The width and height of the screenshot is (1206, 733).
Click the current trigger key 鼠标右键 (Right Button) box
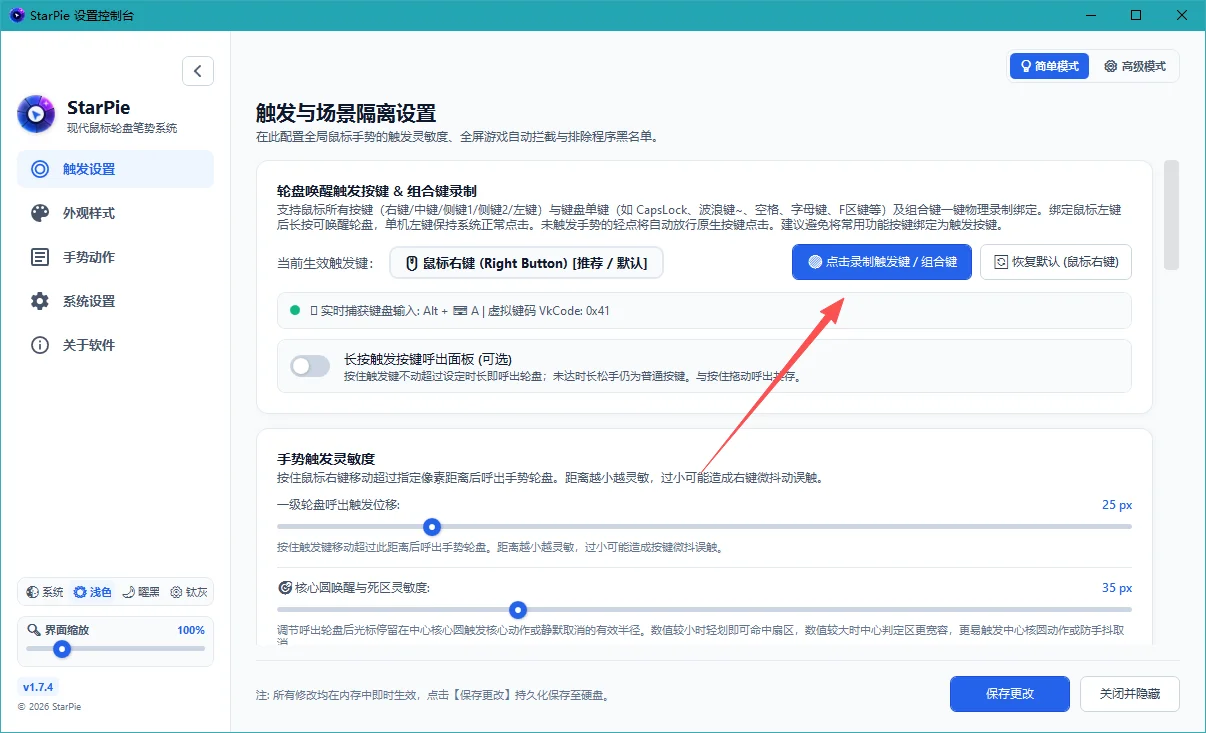pyautogui.click(x=526, y=263)
